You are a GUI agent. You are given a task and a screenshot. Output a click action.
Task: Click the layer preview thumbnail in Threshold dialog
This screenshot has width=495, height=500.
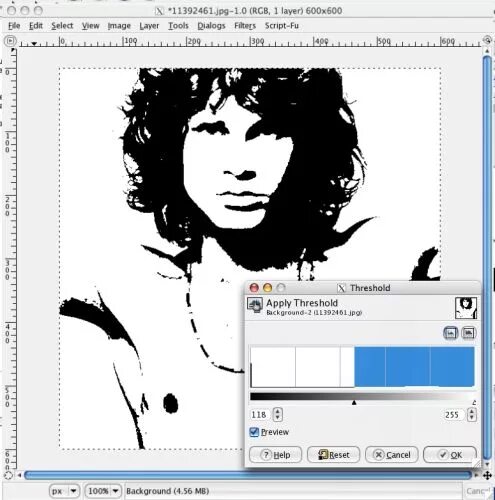[x=466, y=308]
